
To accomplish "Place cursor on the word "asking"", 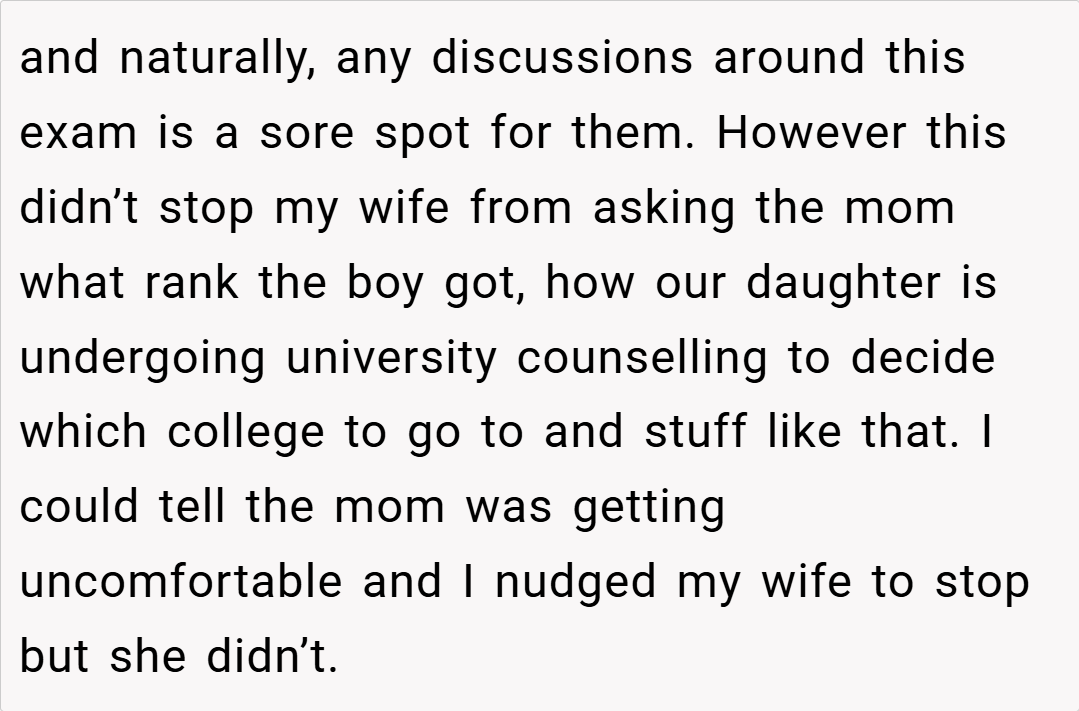I will 664,209.
